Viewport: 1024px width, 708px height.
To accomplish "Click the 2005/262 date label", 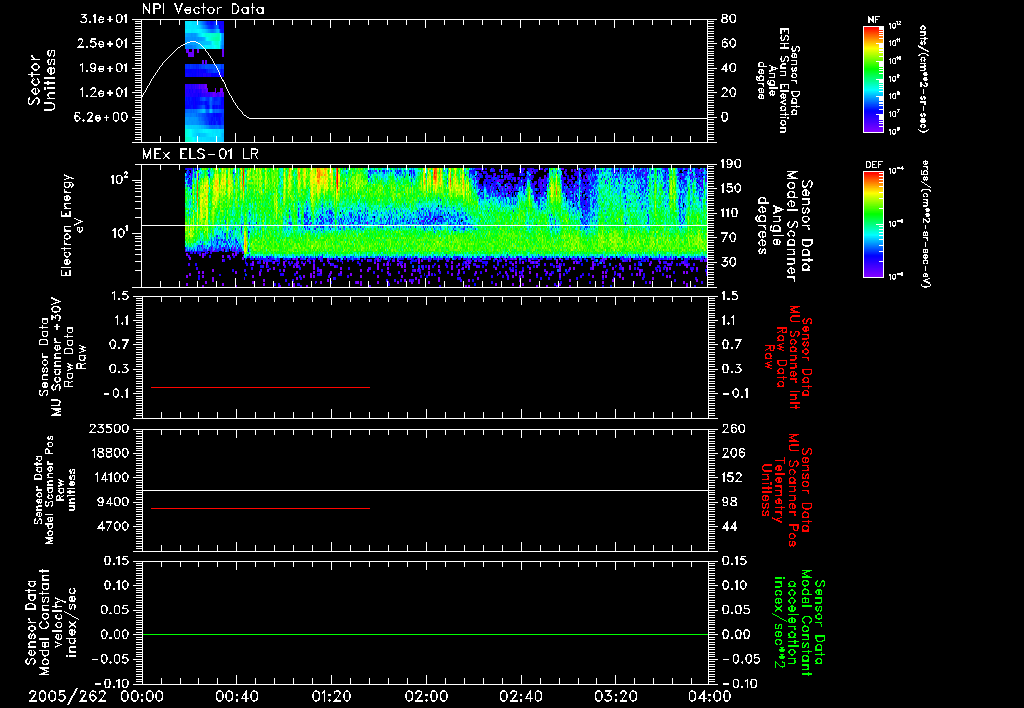I will pyautogui.click(x=67, y=696).
